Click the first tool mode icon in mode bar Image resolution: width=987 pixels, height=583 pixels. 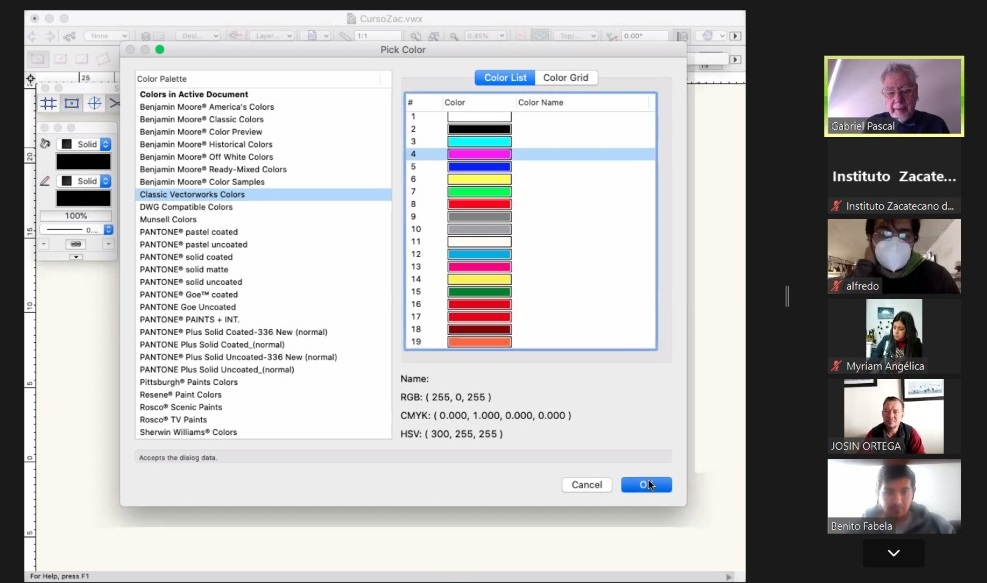(38, 59)
